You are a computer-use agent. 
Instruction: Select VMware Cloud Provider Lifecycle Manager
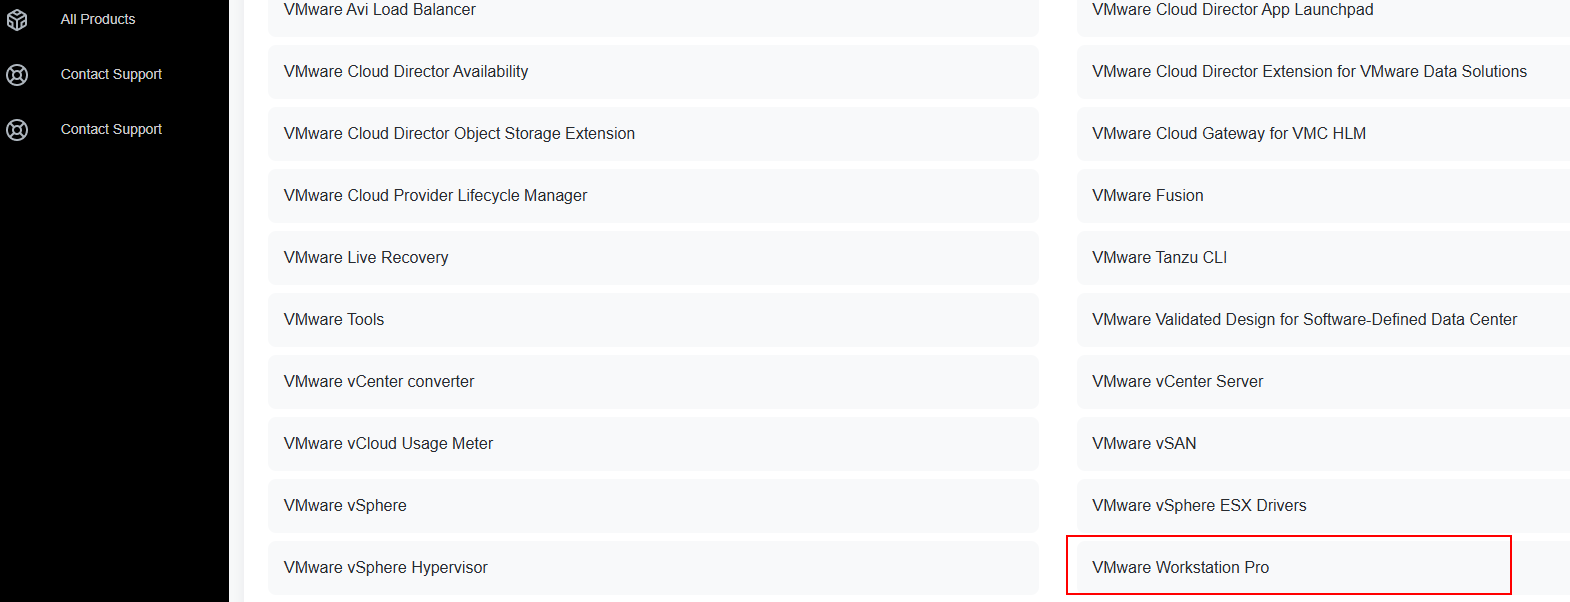tap(435, 196)
